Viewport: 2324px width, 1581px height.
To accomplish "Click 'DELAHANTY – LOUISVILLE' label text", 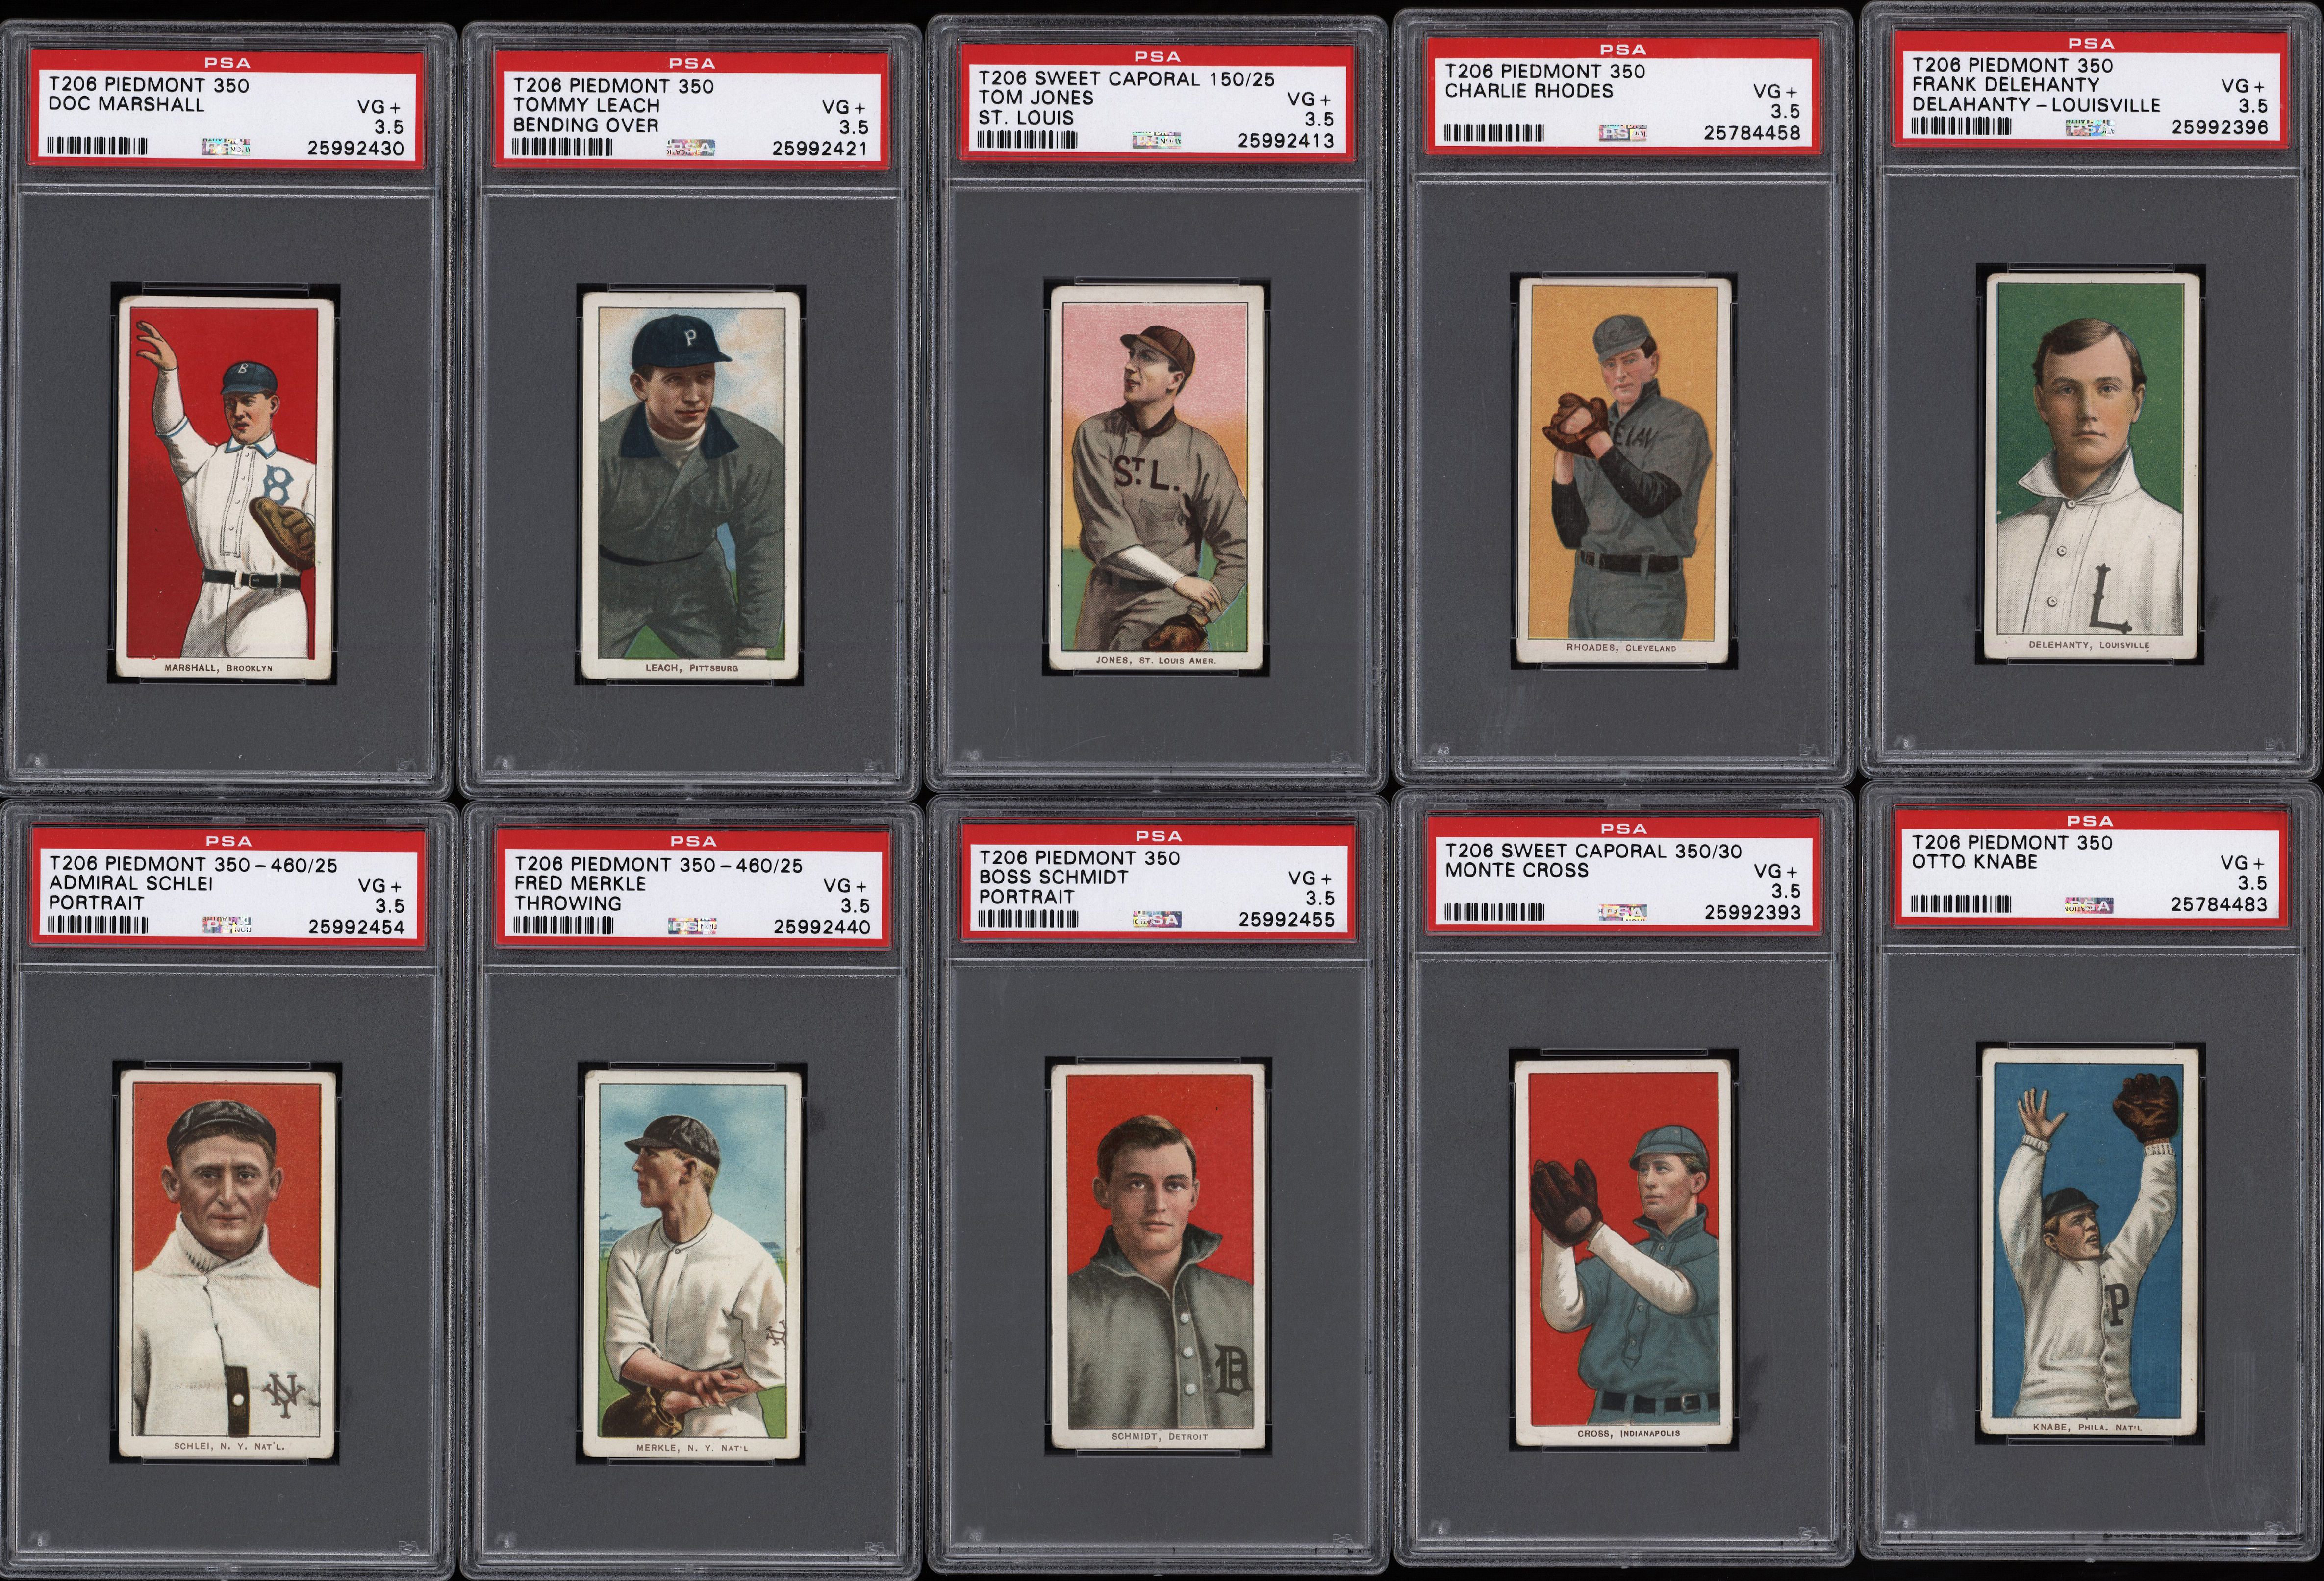I will tap(2036, 105).
